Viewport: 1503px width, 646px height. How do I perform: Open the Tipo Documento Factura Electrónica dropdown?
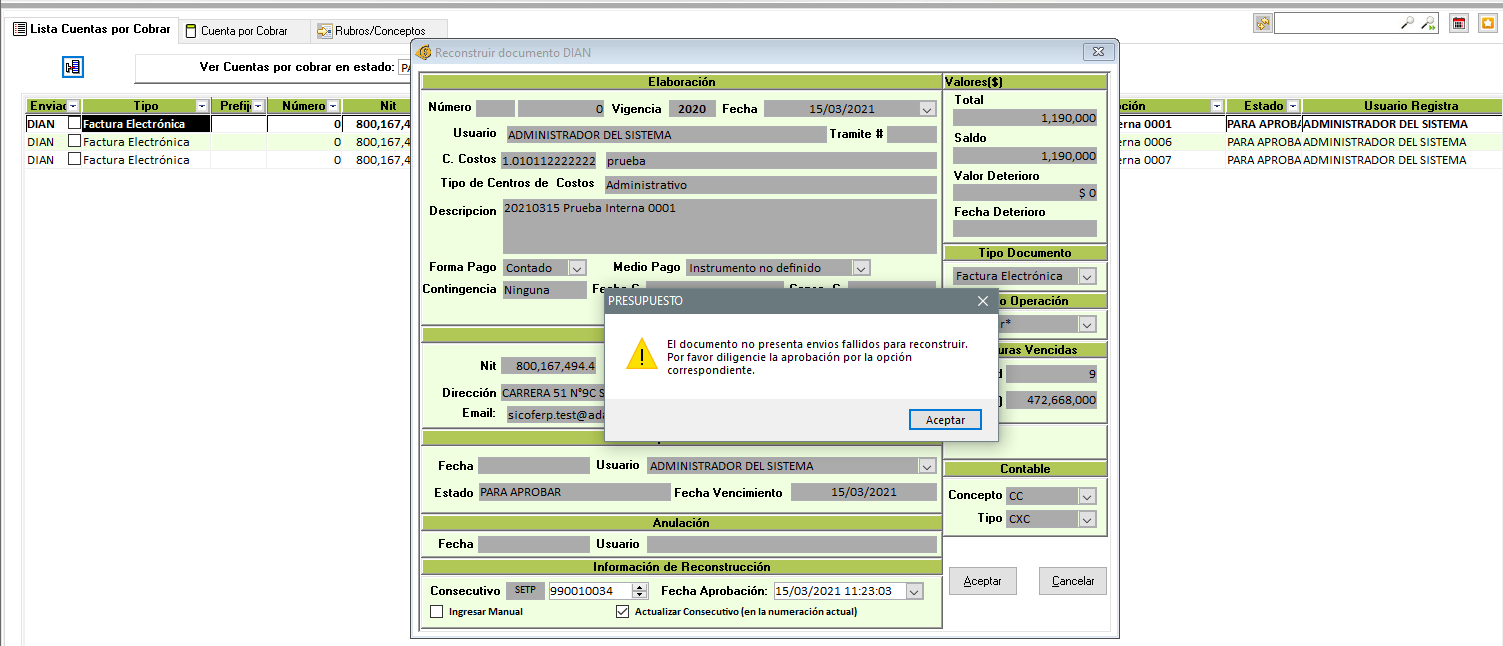[x=1086, y=276]
